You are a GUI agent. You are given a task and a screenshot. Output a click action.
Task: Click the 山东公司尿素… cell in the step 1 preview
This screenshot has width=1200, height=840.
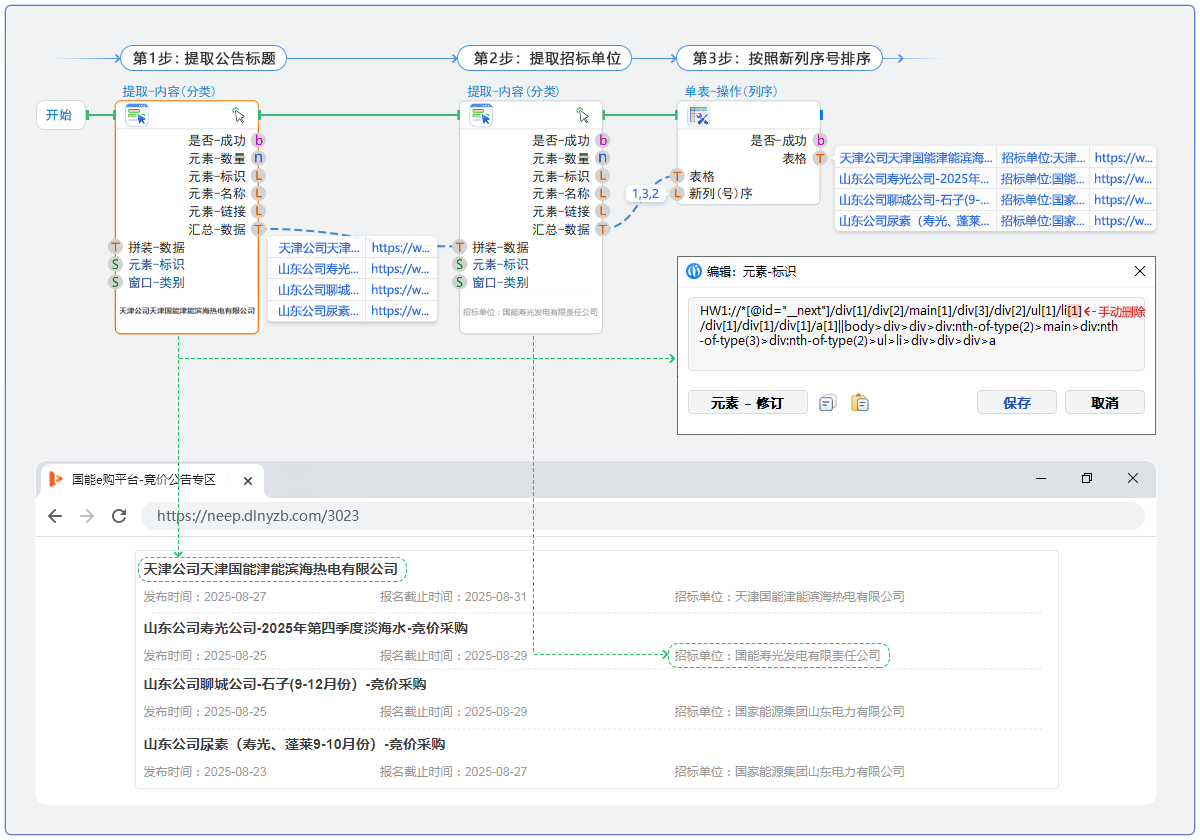[x=317, y=310]
